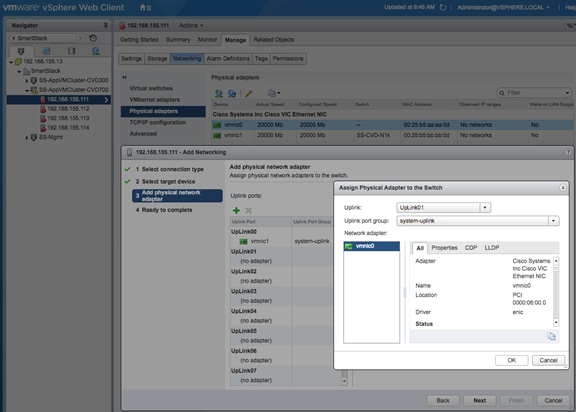Select vmnic0 in the Network adapter list
This screenshot has height=412, width=576.
(371, 246)
